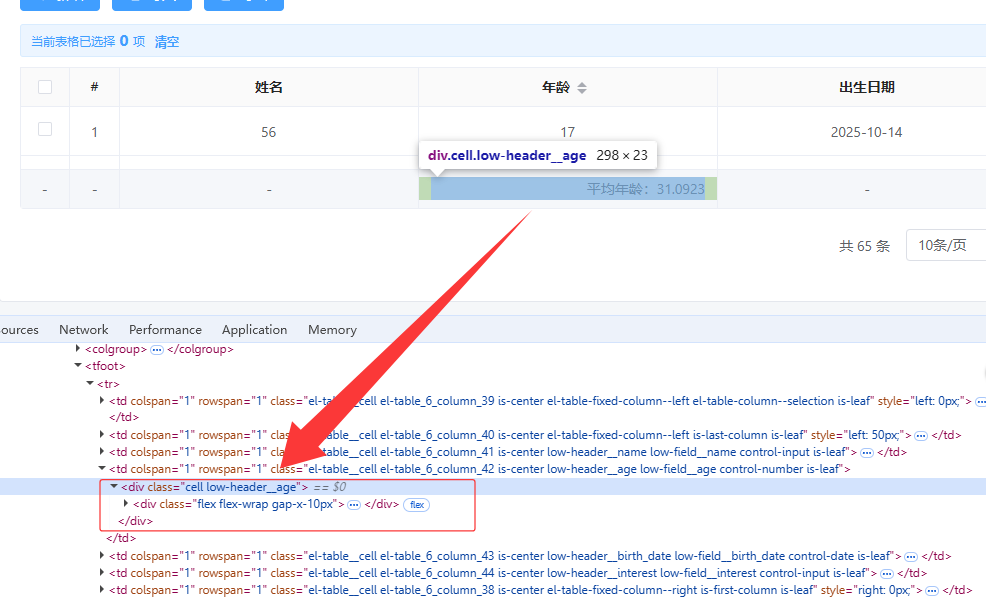Click ellipsis badge in column_43 birth_date line
Image resolution: width=986 pixels, height=601 pixels.
[911, 556]
